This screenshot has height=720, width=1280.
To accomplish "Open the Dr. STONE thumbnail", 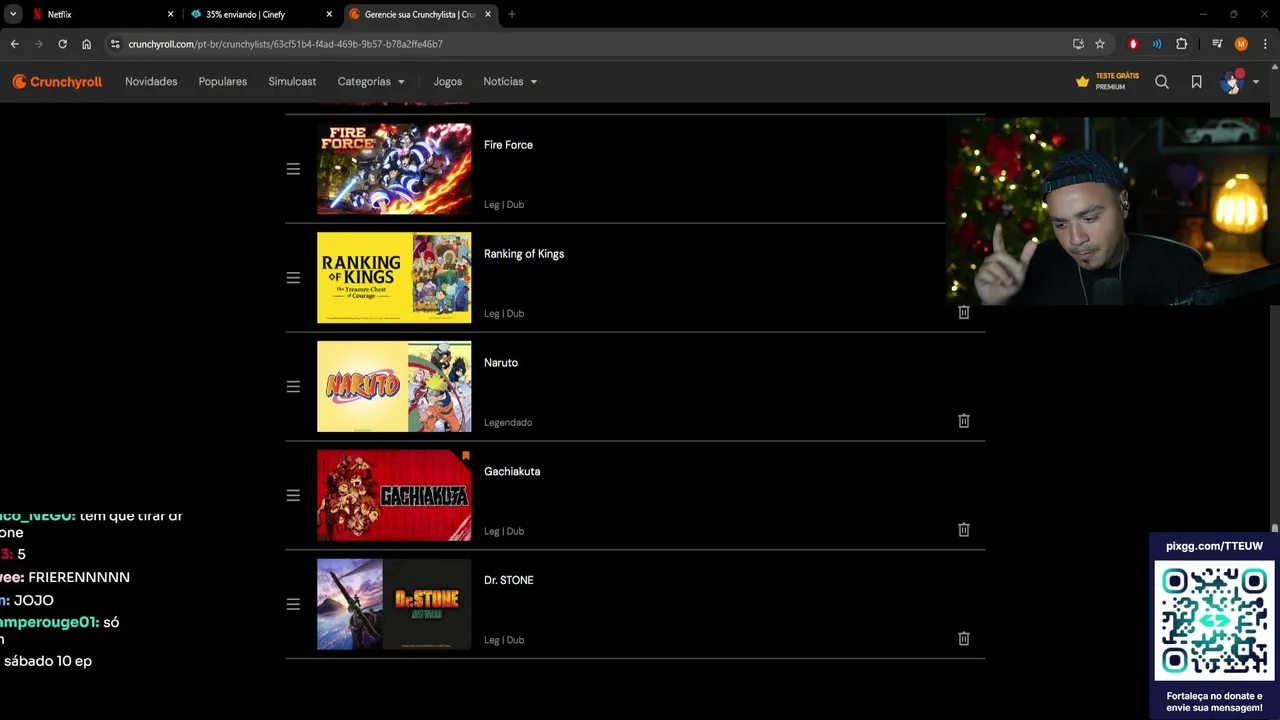I will click(x=394, y=605).
